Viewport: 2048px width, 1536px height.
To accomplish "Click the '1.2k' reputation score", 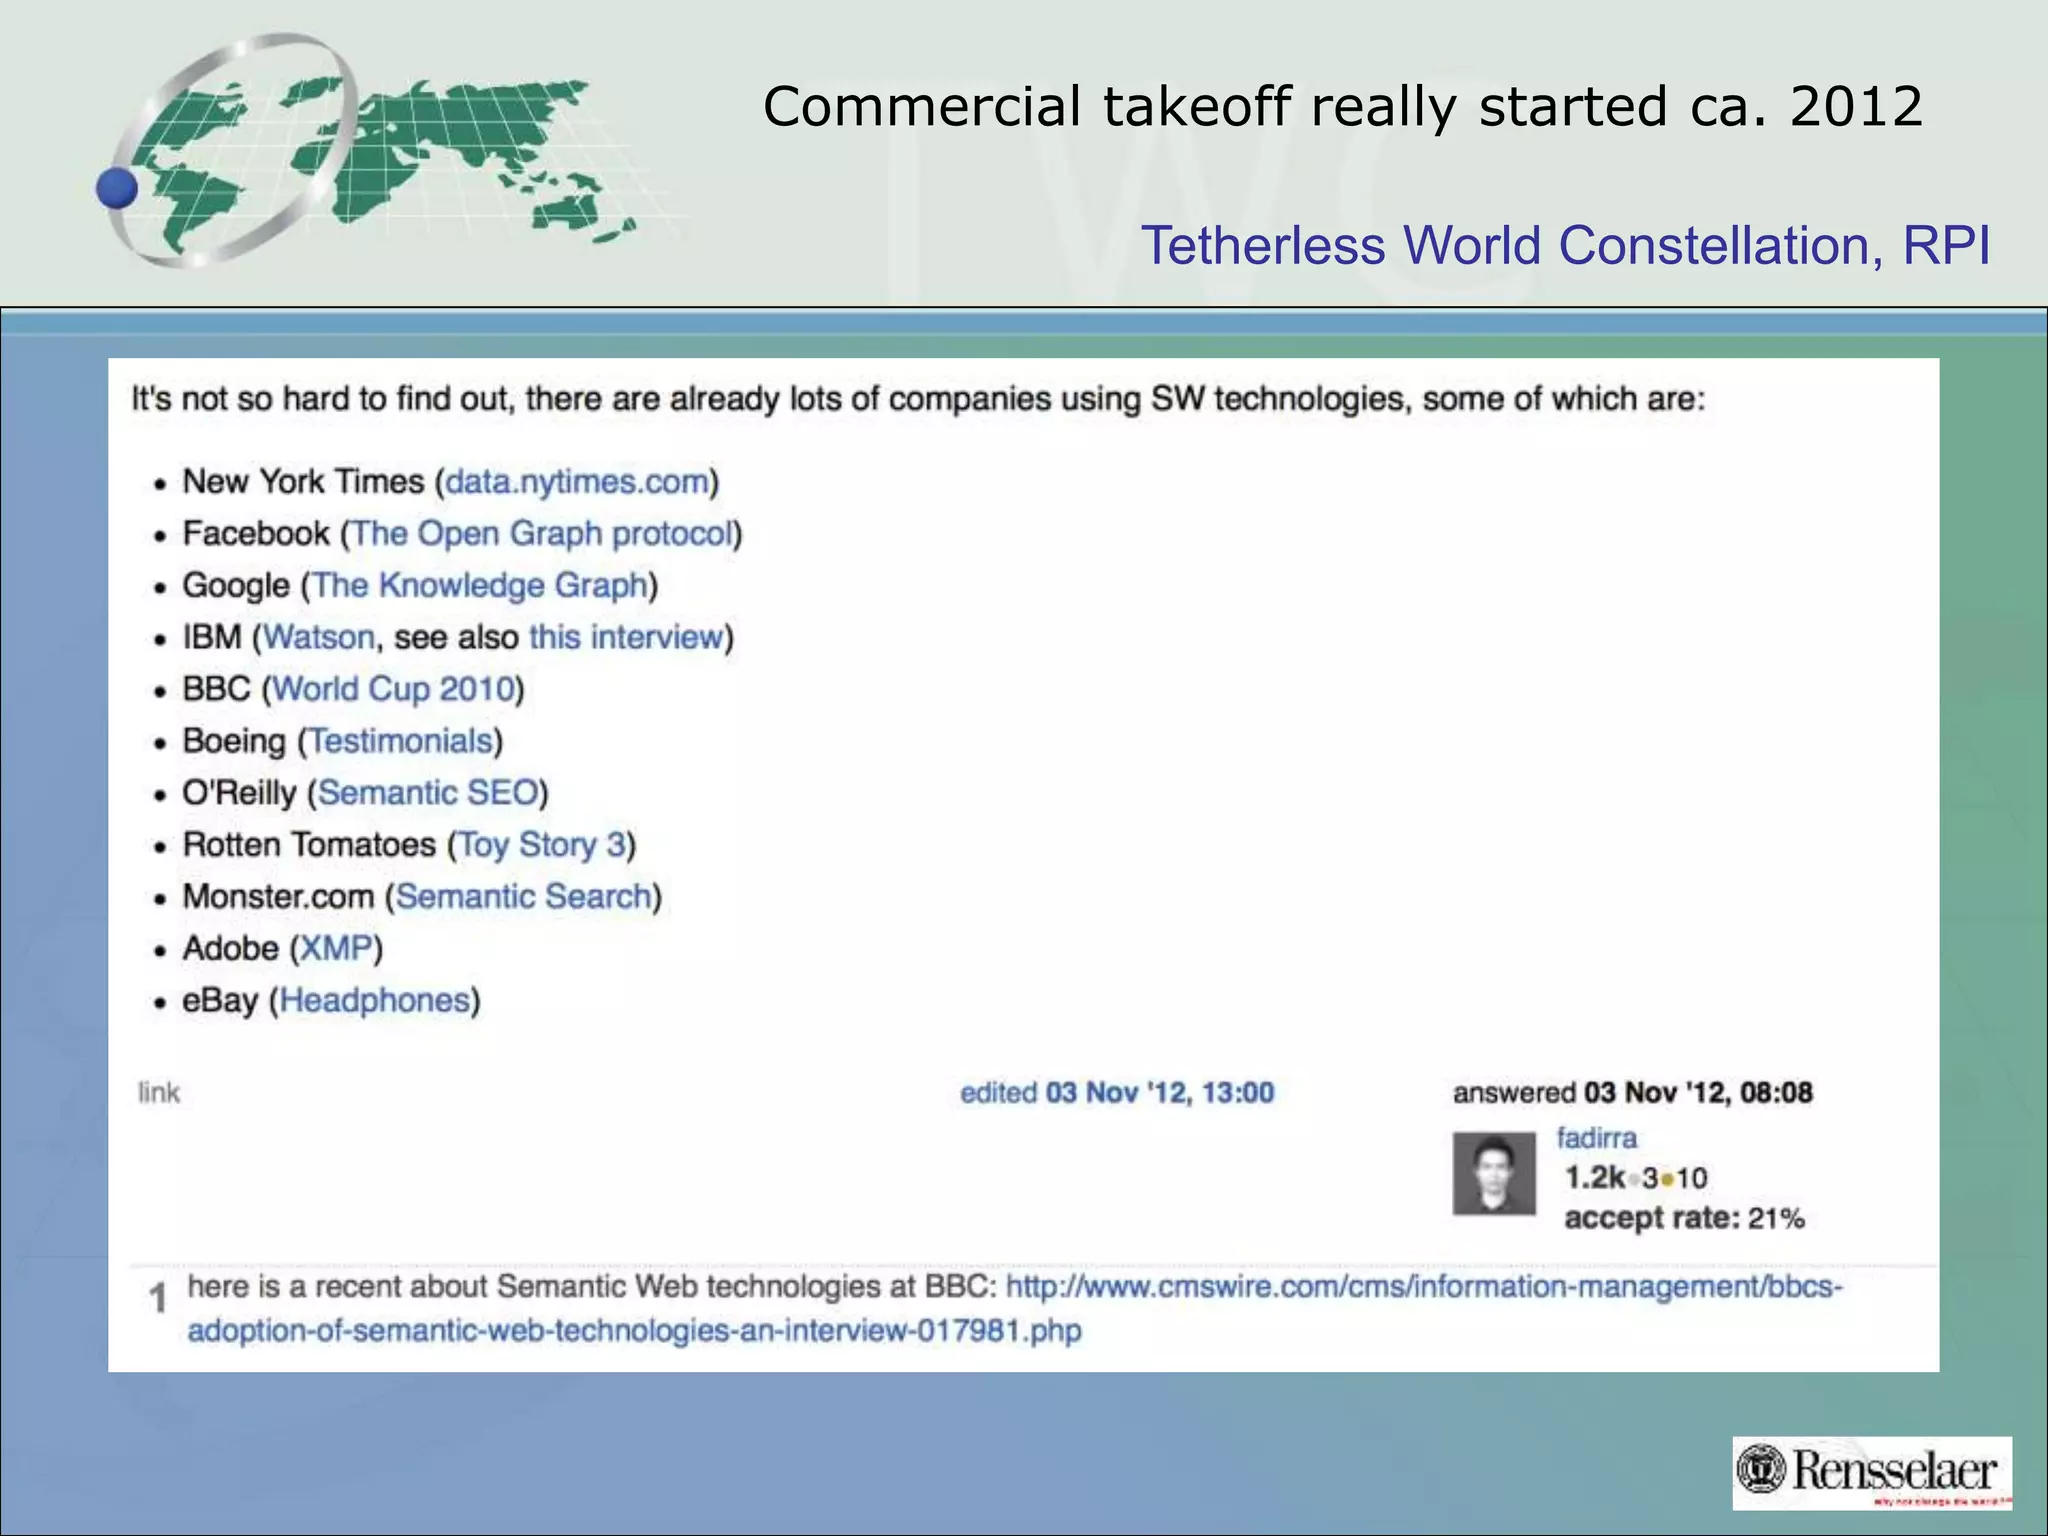I will [1594, 1178].
